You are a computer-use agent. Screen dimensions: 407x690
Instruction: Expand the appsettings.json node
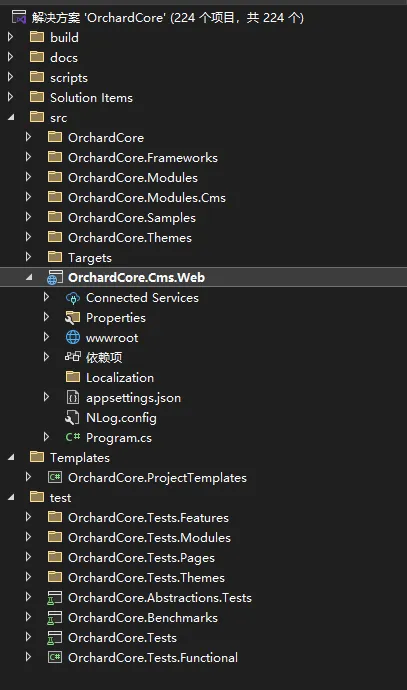tap(47, 397)
